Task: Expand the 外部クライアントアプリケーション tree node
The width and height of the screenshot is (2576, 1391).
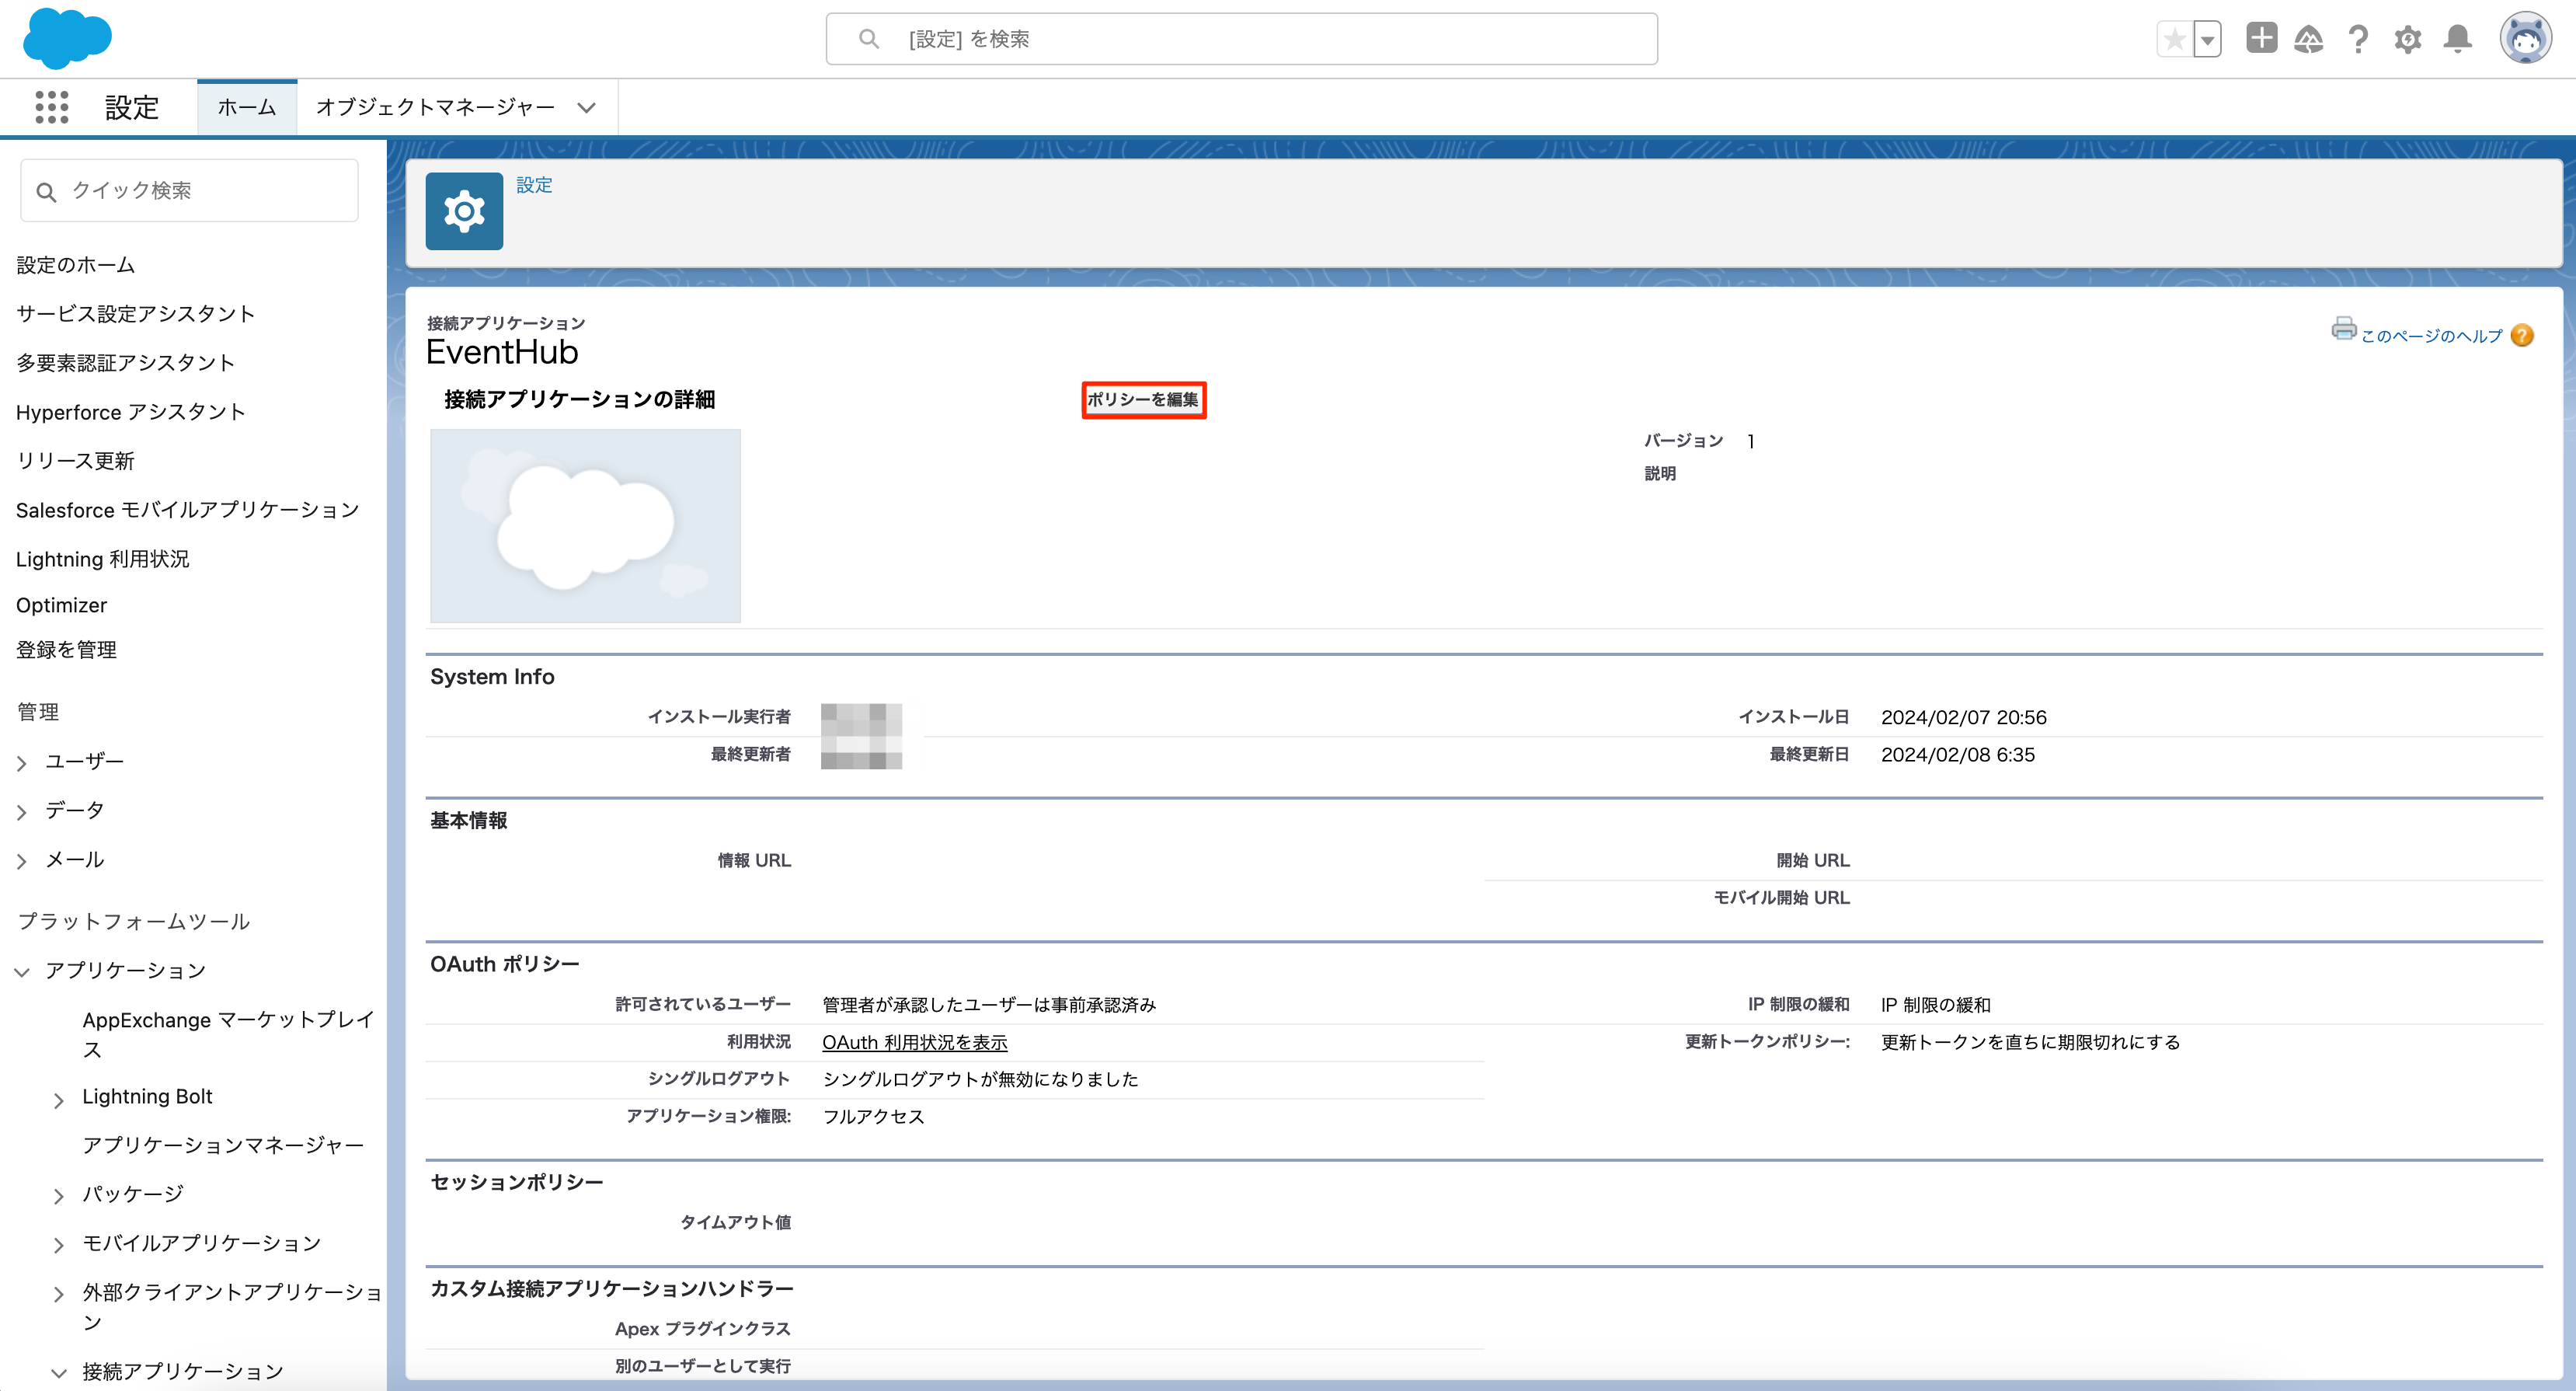Action: point(59,1294)
